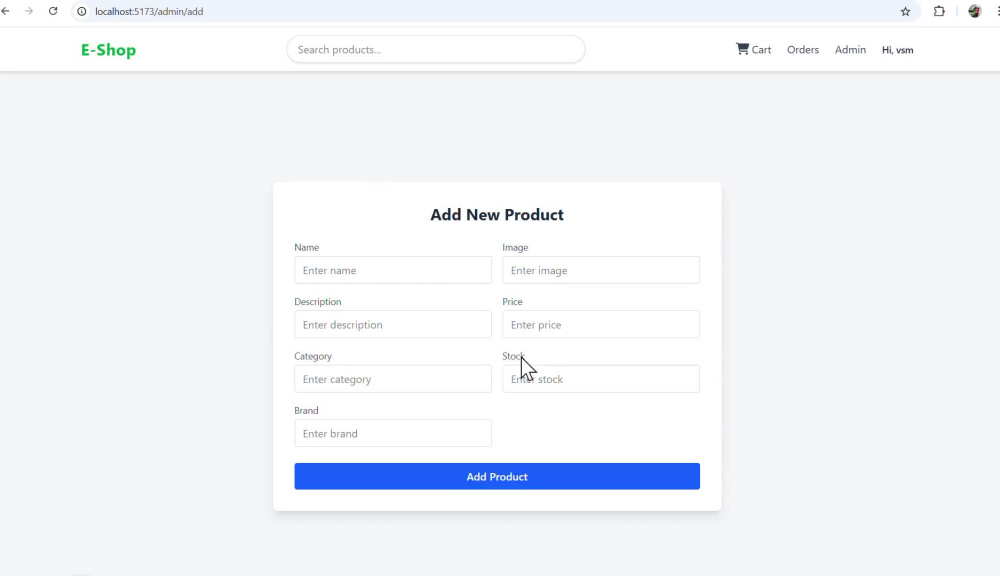This screenshot has width=1000, height=576.
Task: Open the browser extensions puzzle icon
Action: (x=939, y=11)
